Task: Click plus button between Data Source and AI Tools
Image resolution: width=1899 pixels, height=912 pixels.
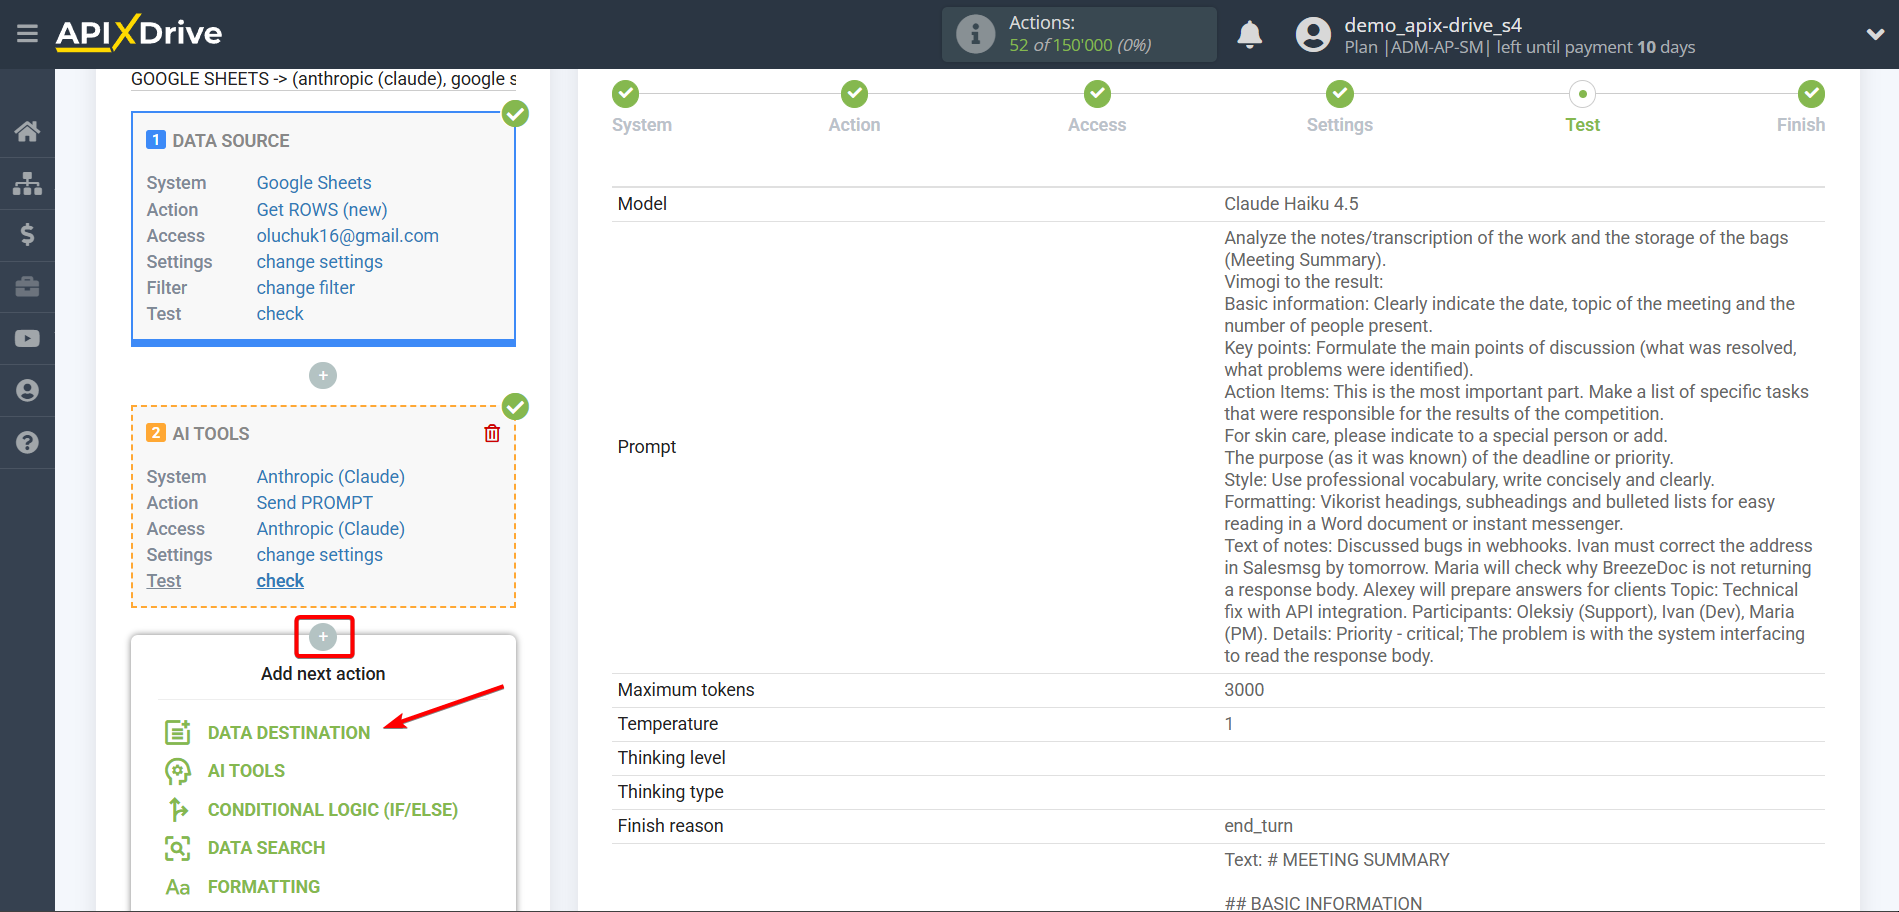Action: [323, 376]
